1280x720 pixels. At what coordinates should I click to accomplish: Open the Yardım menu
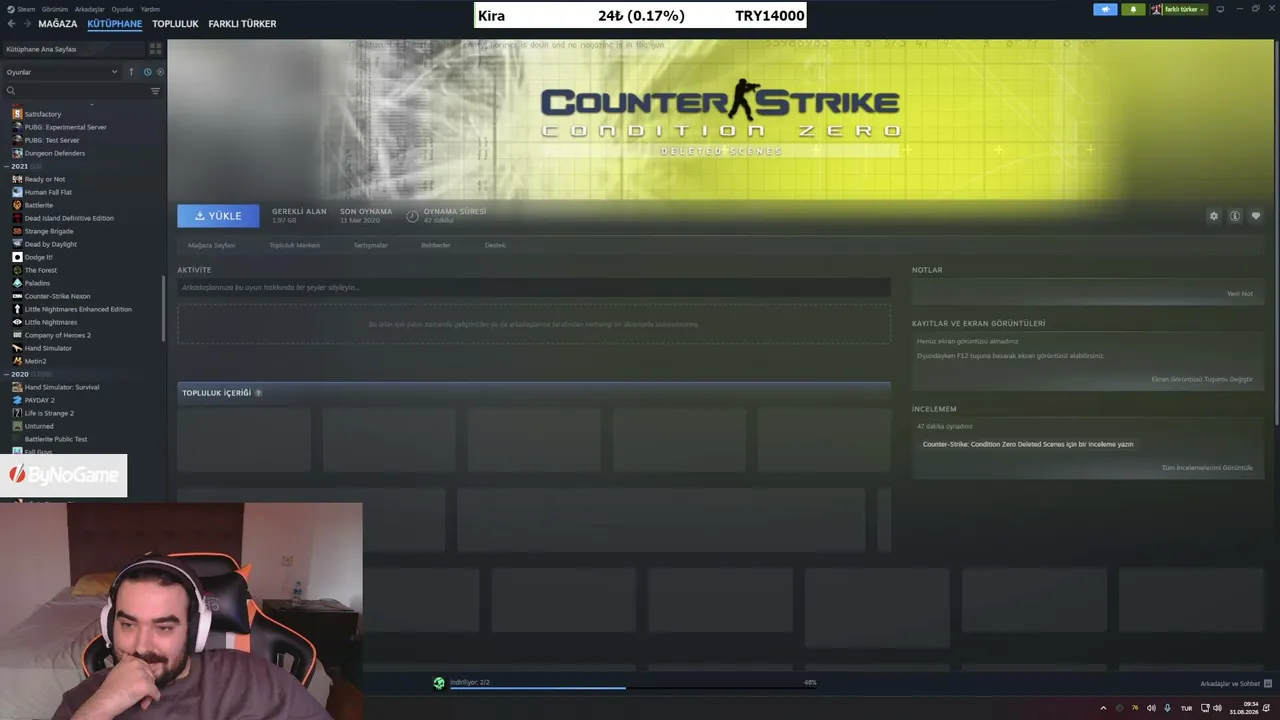(150, 9)
